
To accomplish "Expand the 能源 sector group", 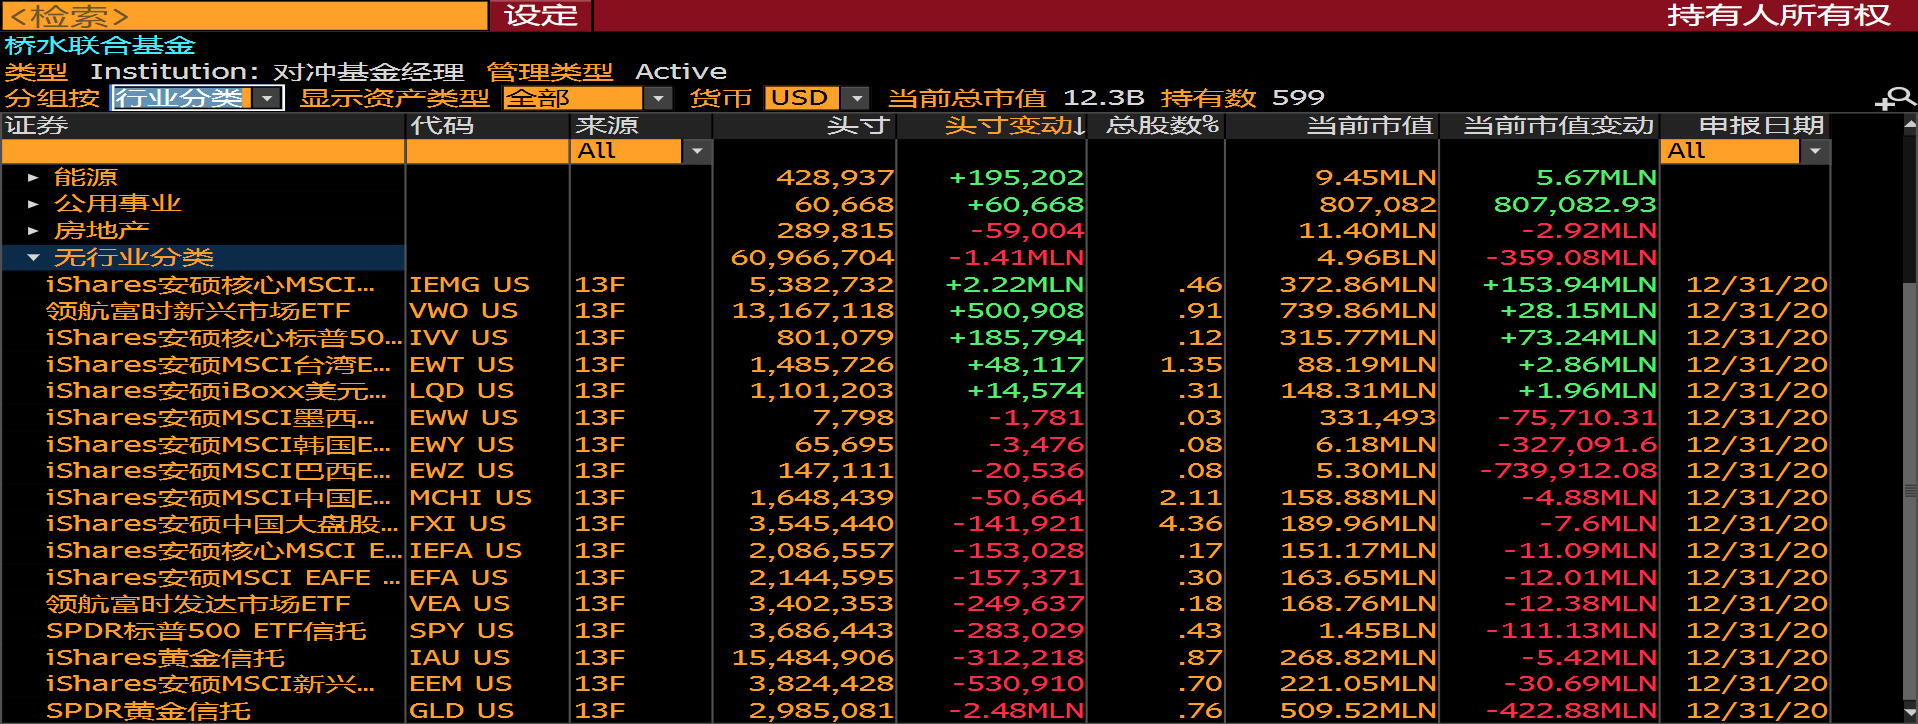I will [33, 177].
